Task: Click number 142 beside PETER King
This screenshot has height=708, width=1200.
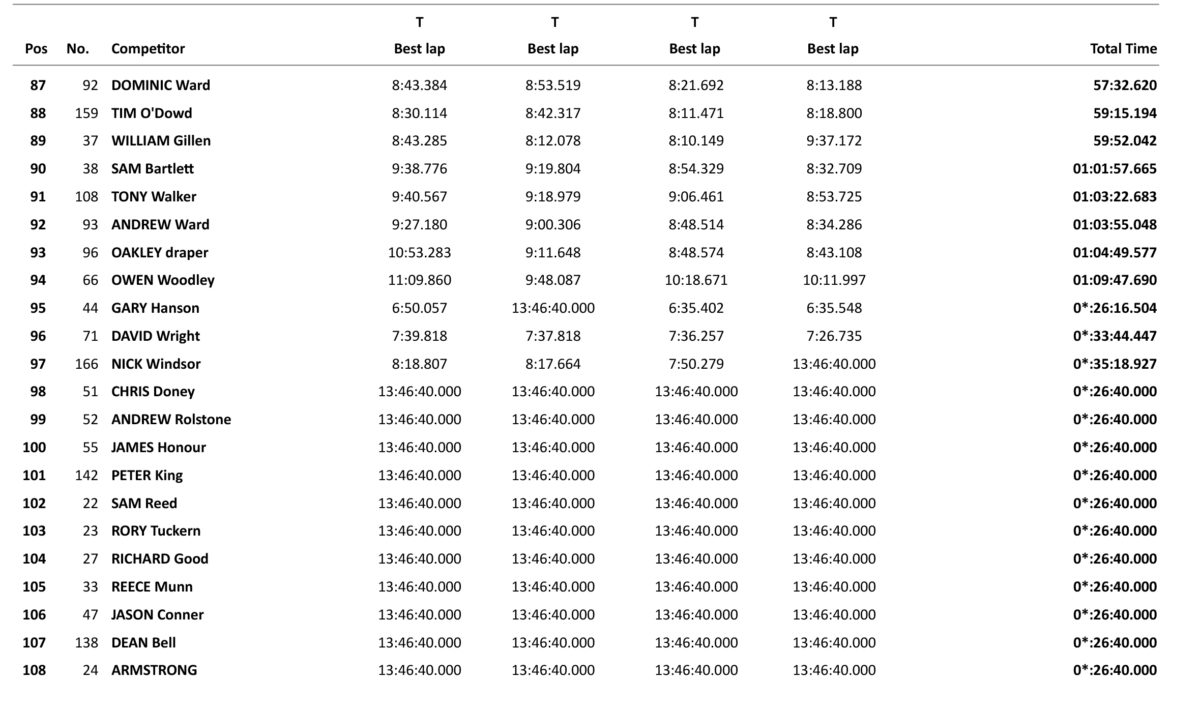Action: coord(87,475)
